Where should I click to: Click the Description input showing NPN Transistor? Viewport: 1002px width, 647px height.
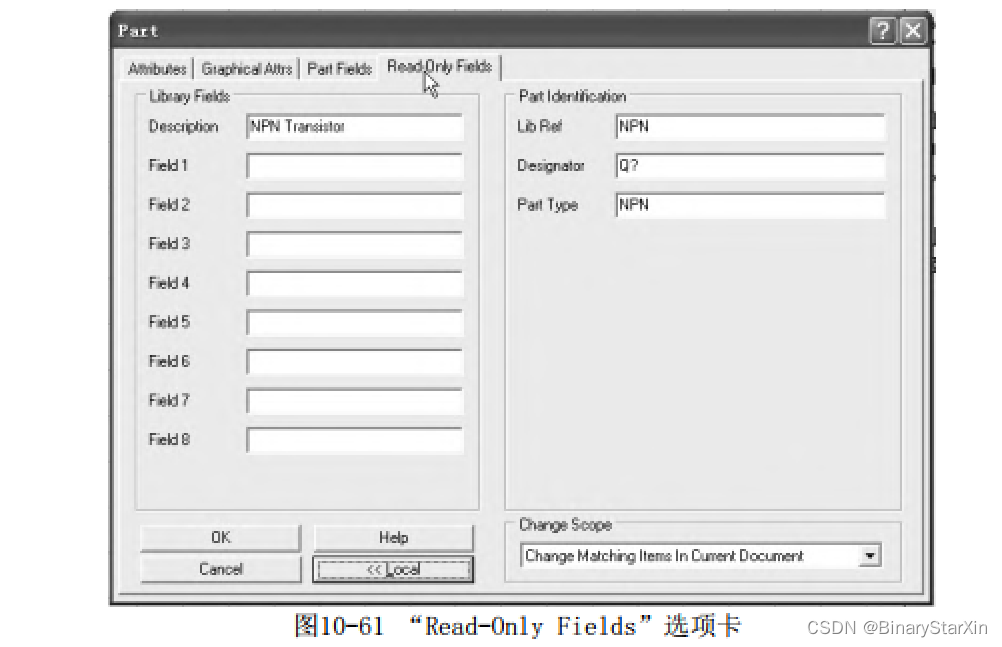point(355,127)
